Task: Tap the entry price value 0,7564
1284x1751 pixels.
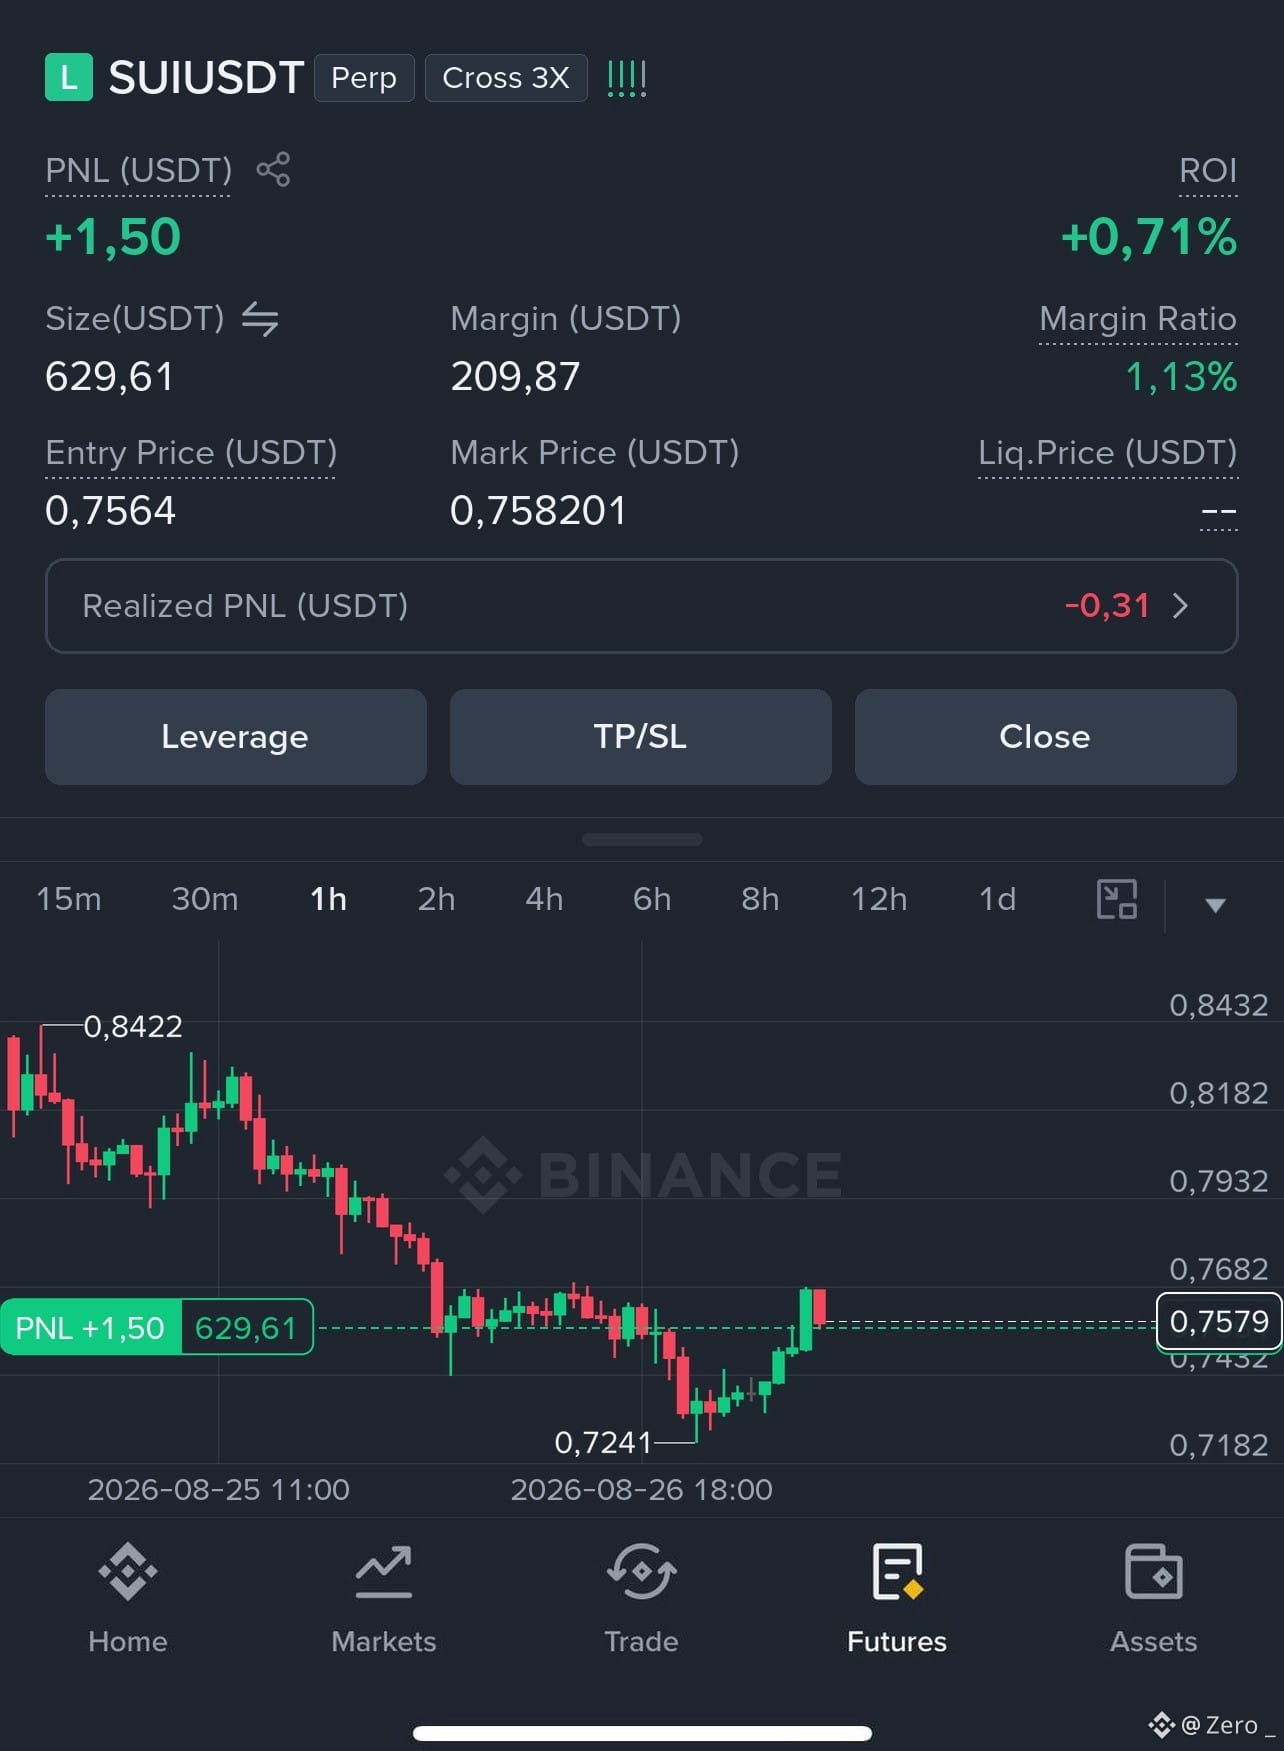Action: pos(110,511)
